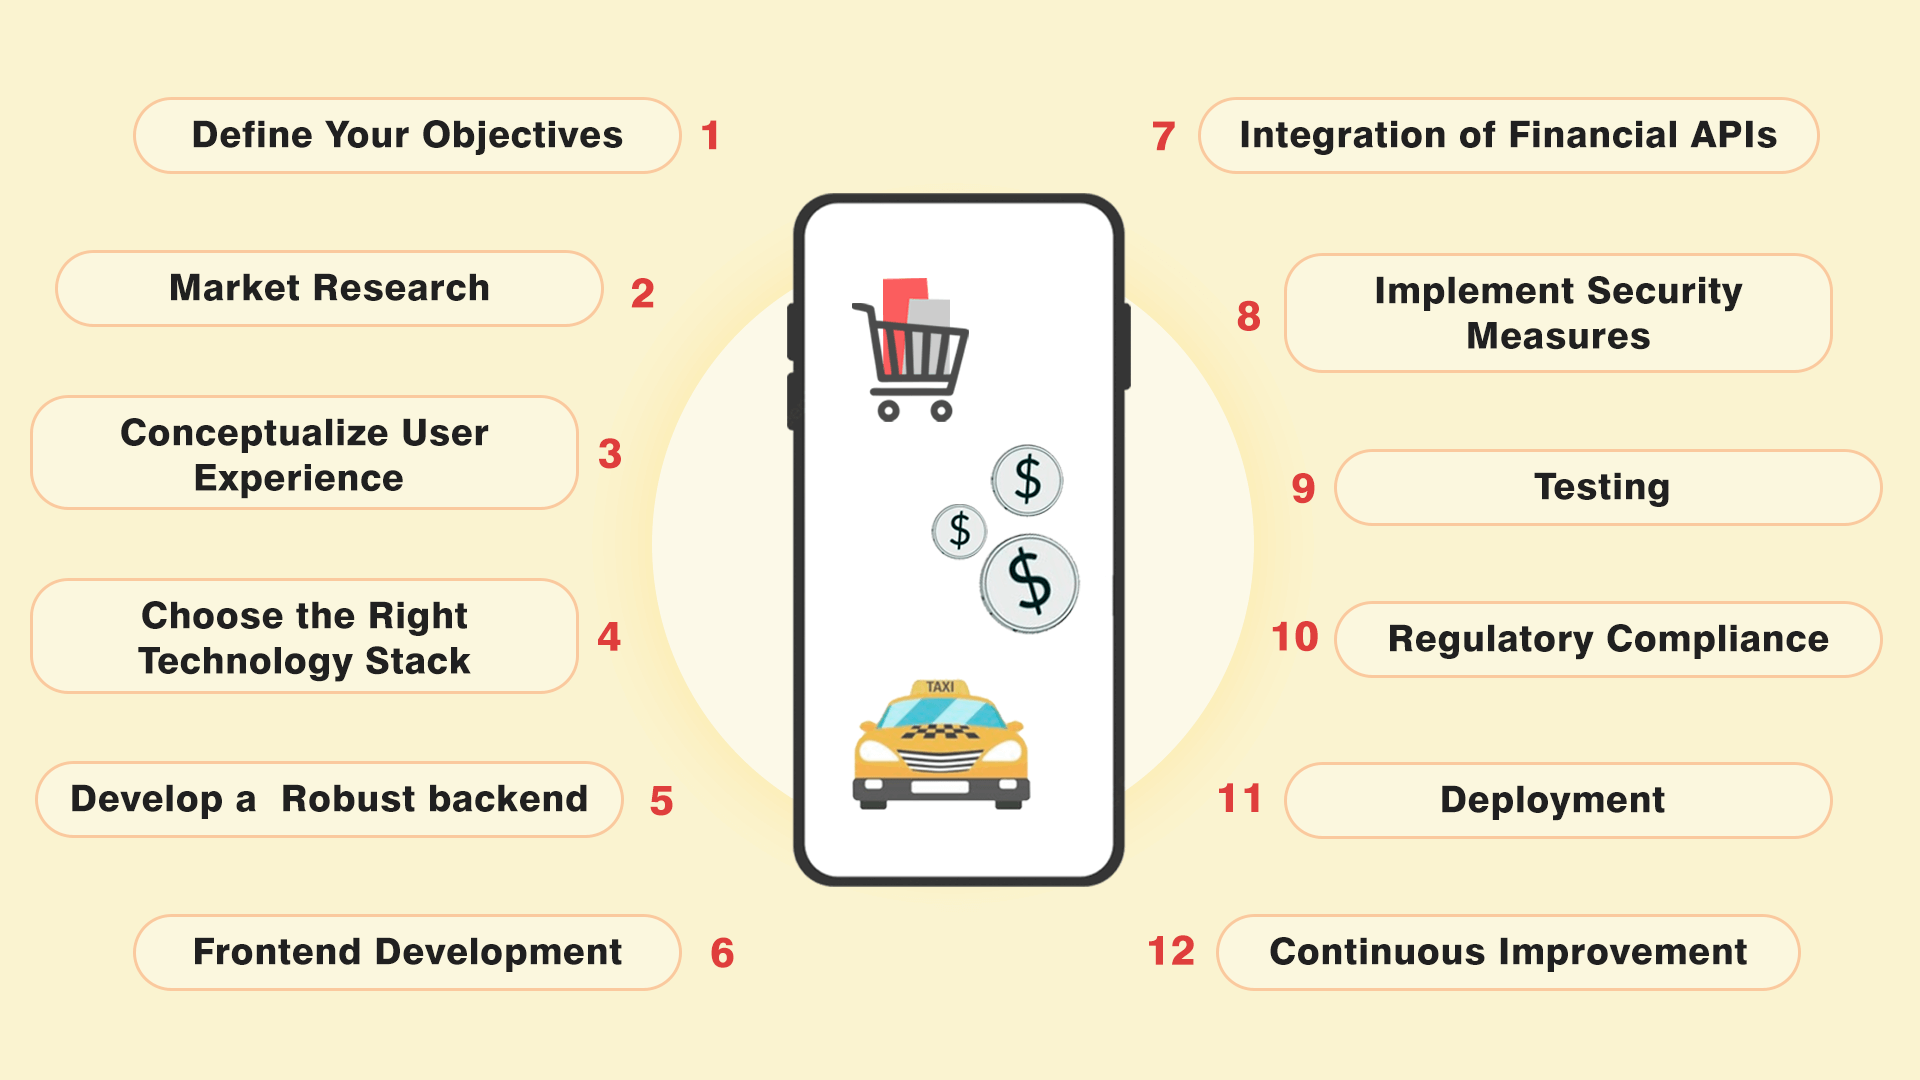Toggle the Frontend Development step
The height and width of the screenshot is (1080, 1920).
pos(368,947)
